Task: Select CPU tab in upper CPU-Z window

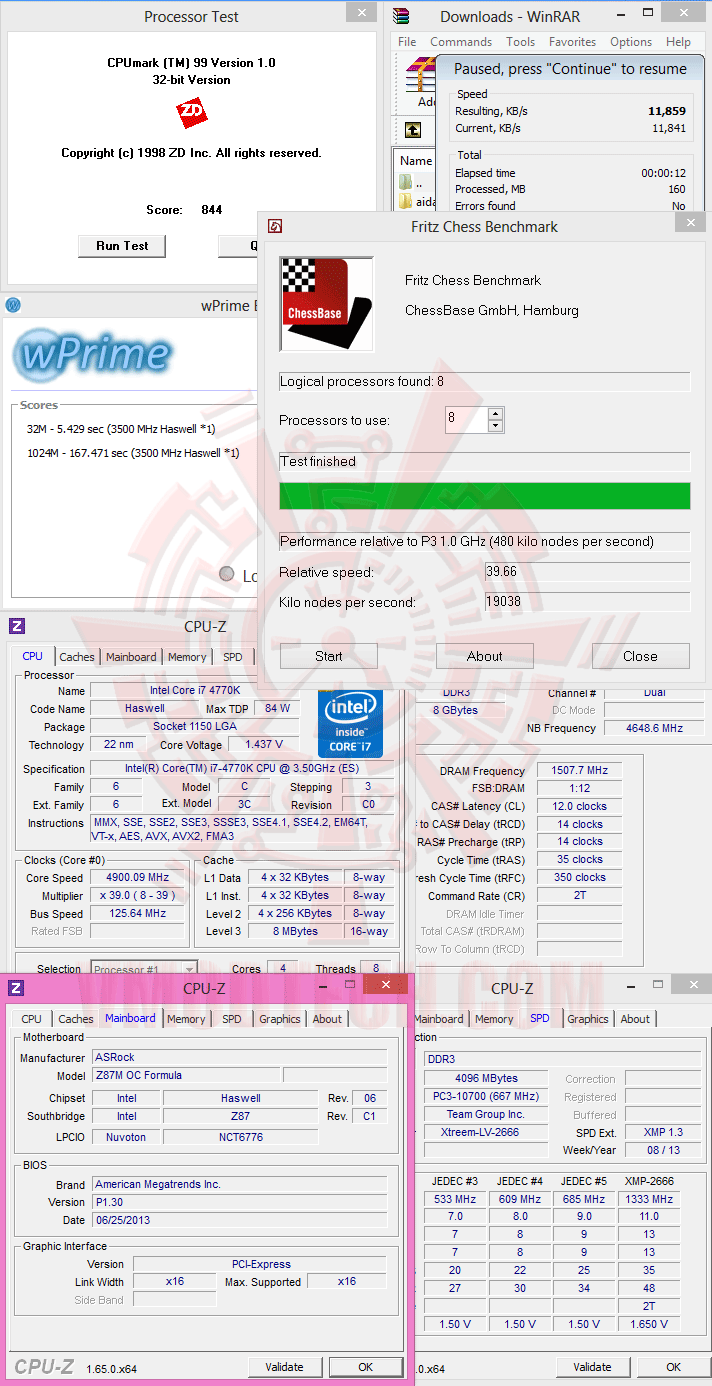Action: (33, 656)
